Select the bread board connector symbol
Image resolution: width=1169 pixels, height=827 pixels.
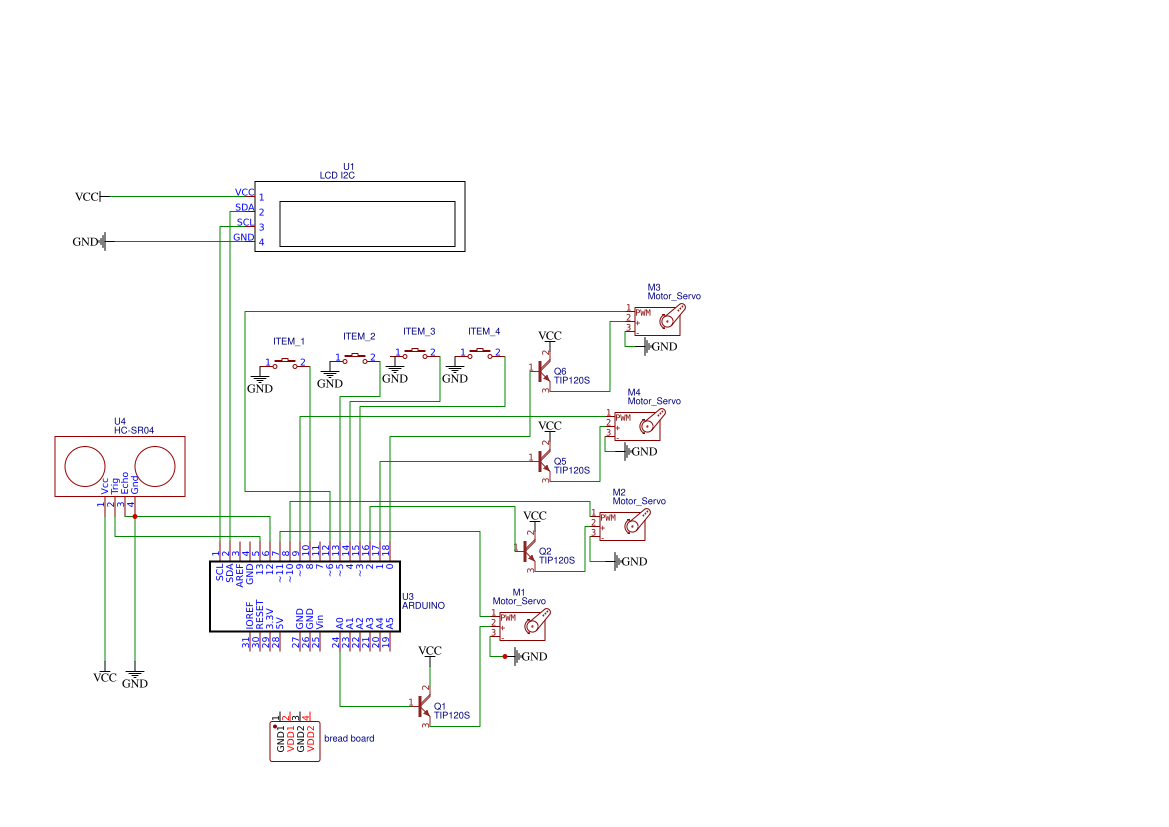coord(295,739)
